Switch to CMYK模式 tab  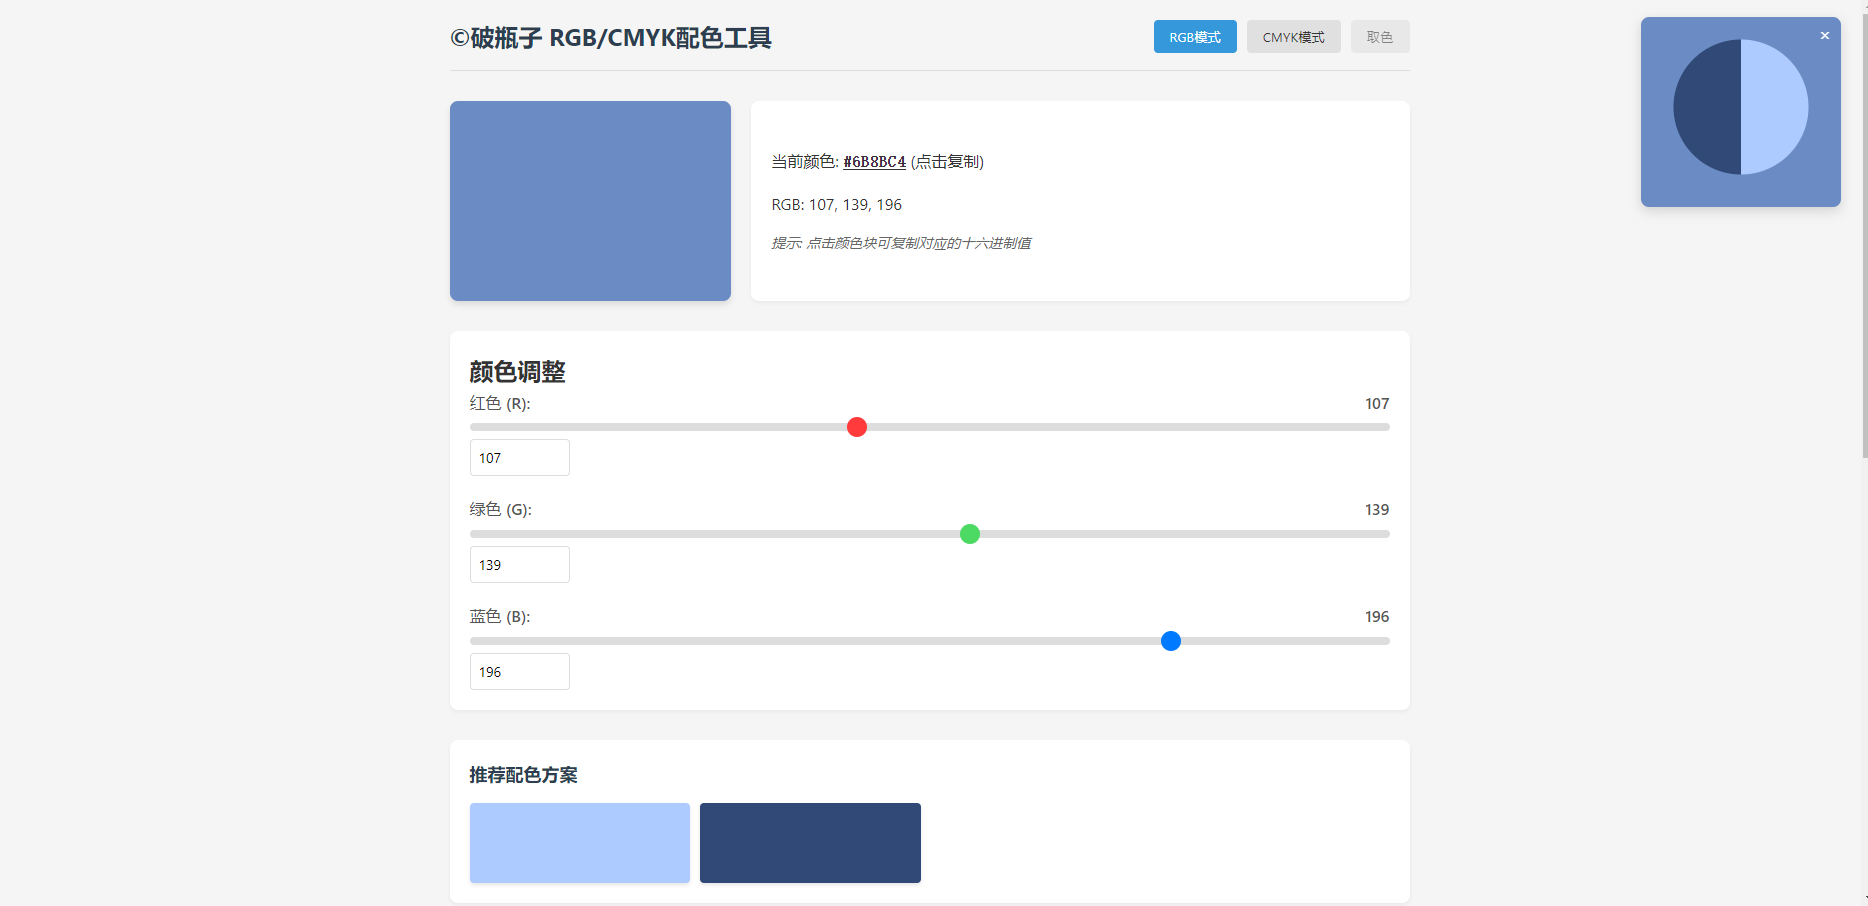[1293, 37]
